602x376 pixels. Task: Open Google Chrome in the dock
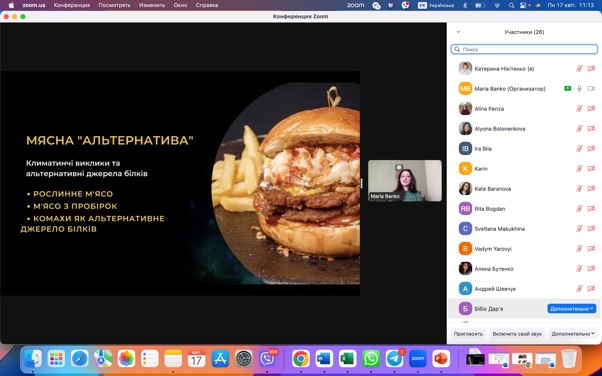301,359
